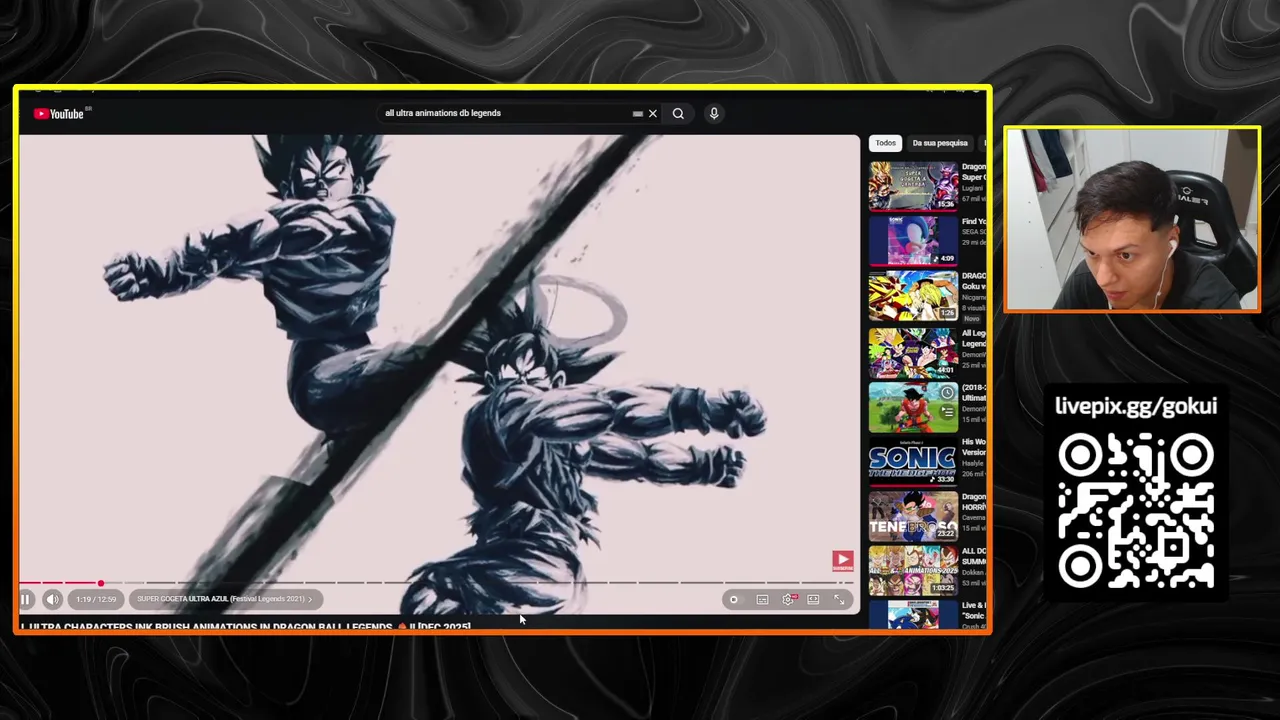The image size is (1280, 720).
Task: Seek on the video progress bar
Action: coord(437,582)
